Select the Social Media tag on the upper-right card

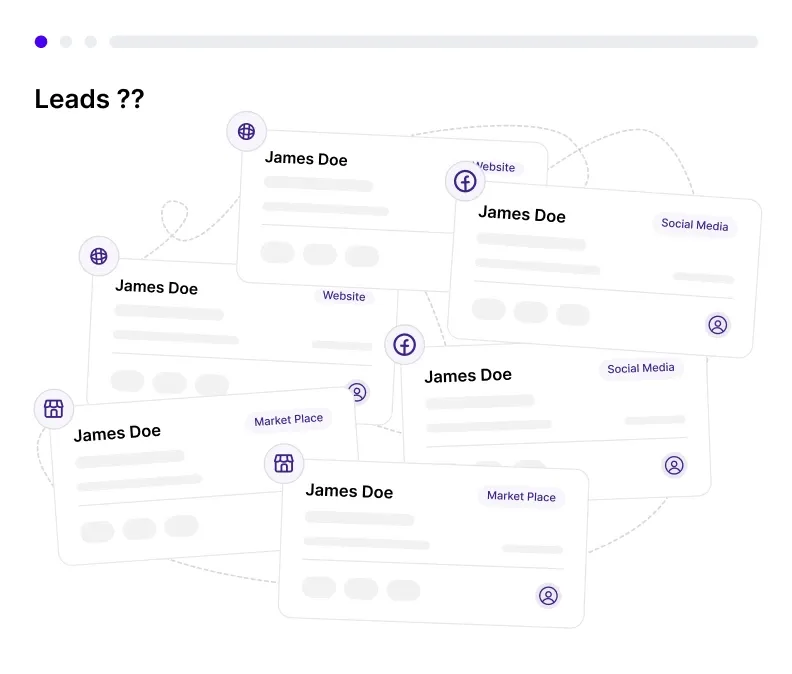coord(694,225)
